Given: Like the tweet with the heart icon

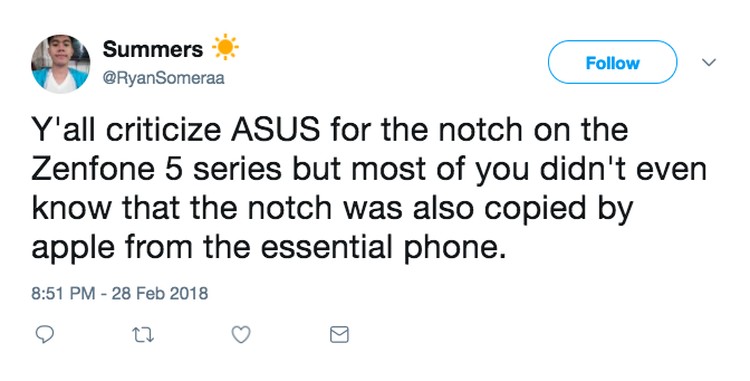Looking at the screenshot, I should [x=241, y=335].
